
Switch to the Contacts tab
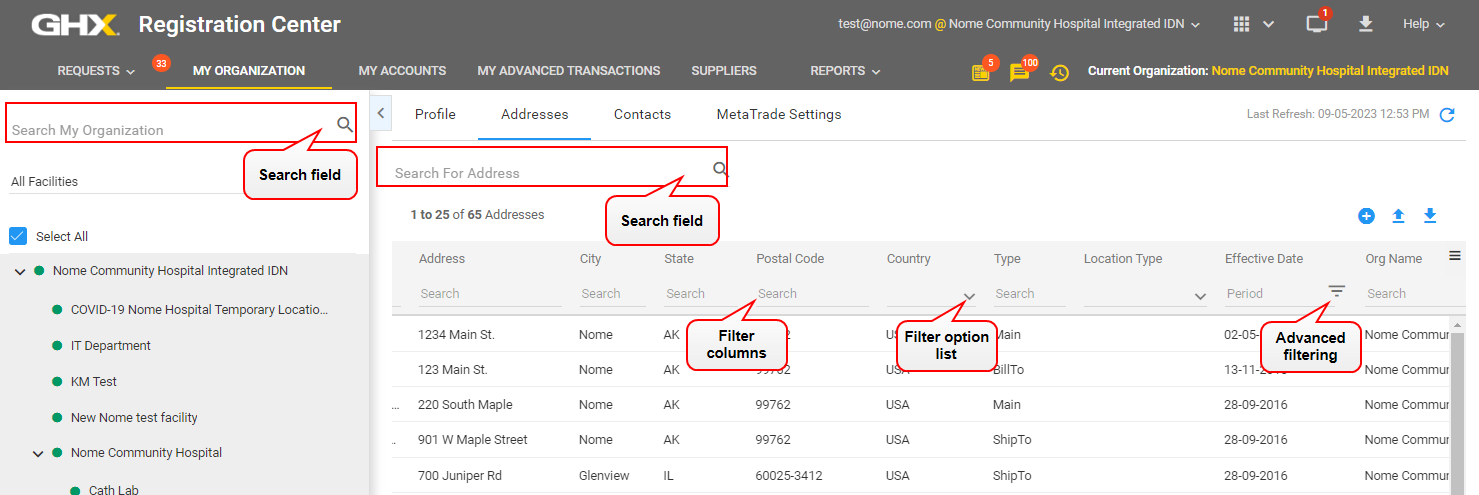tap(642, 114)
